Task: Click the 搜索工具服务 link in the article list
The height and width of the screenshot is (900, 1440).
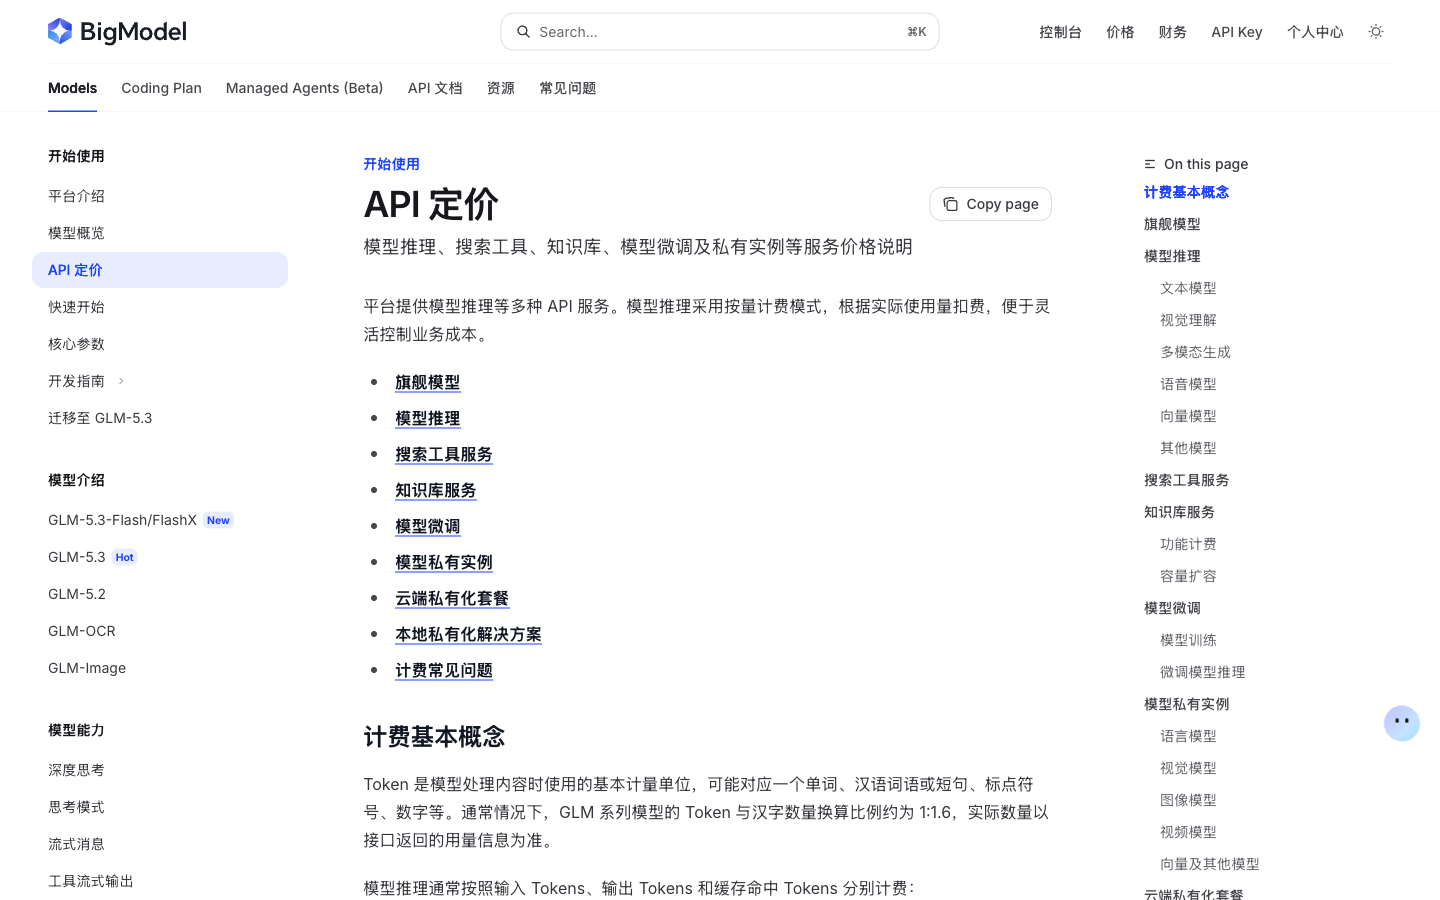Action: 444,454
